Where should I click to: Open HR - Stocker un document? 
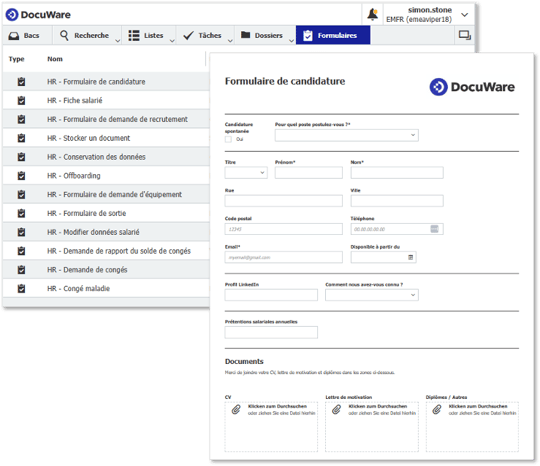click(x=89, y=138)
